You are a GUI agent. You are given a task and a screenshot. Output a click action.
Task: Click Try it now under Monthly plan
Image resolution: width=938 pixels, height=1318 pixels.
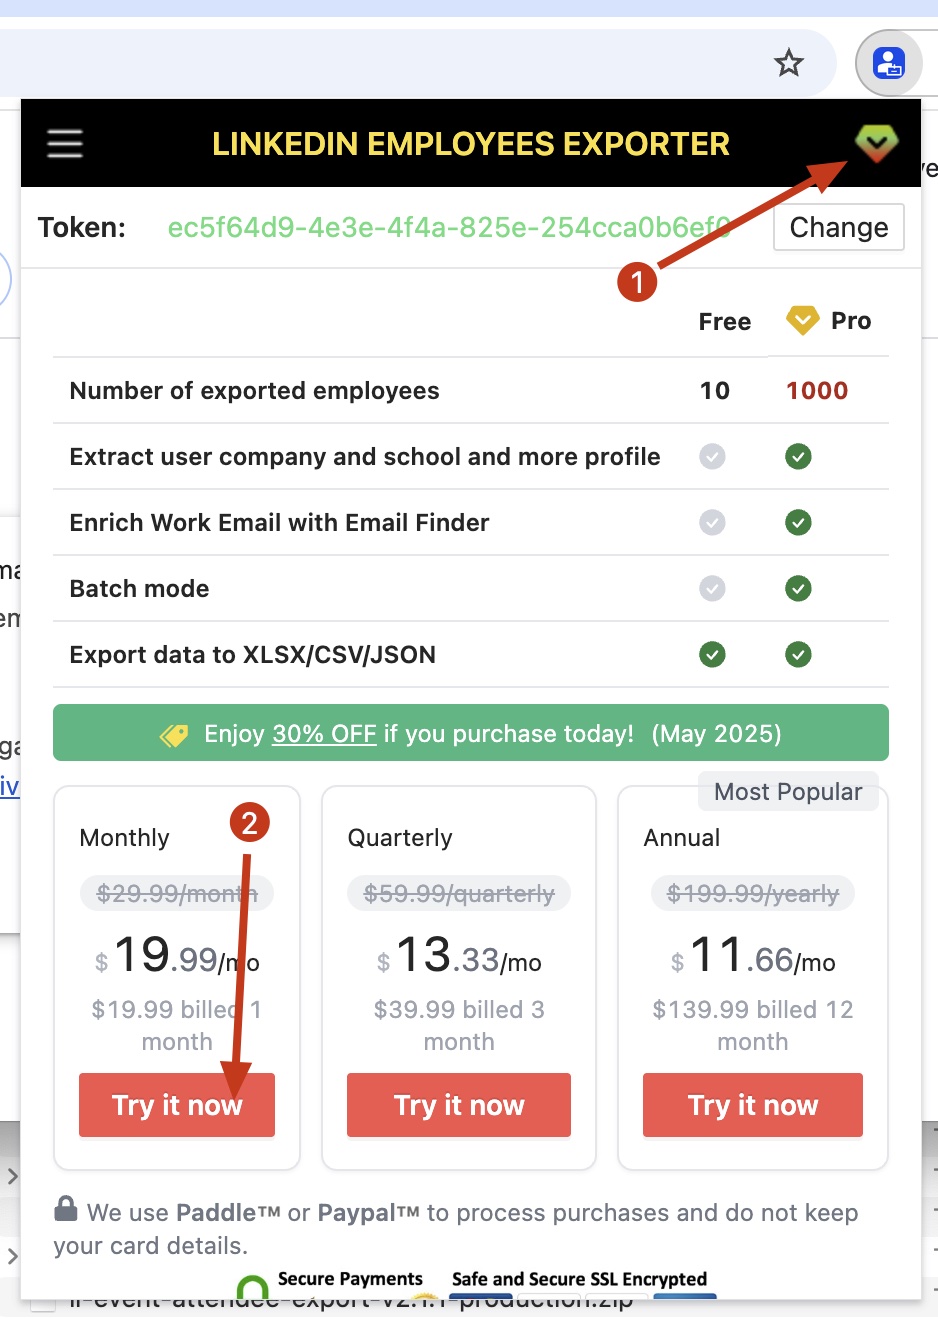pos(176,1105)
